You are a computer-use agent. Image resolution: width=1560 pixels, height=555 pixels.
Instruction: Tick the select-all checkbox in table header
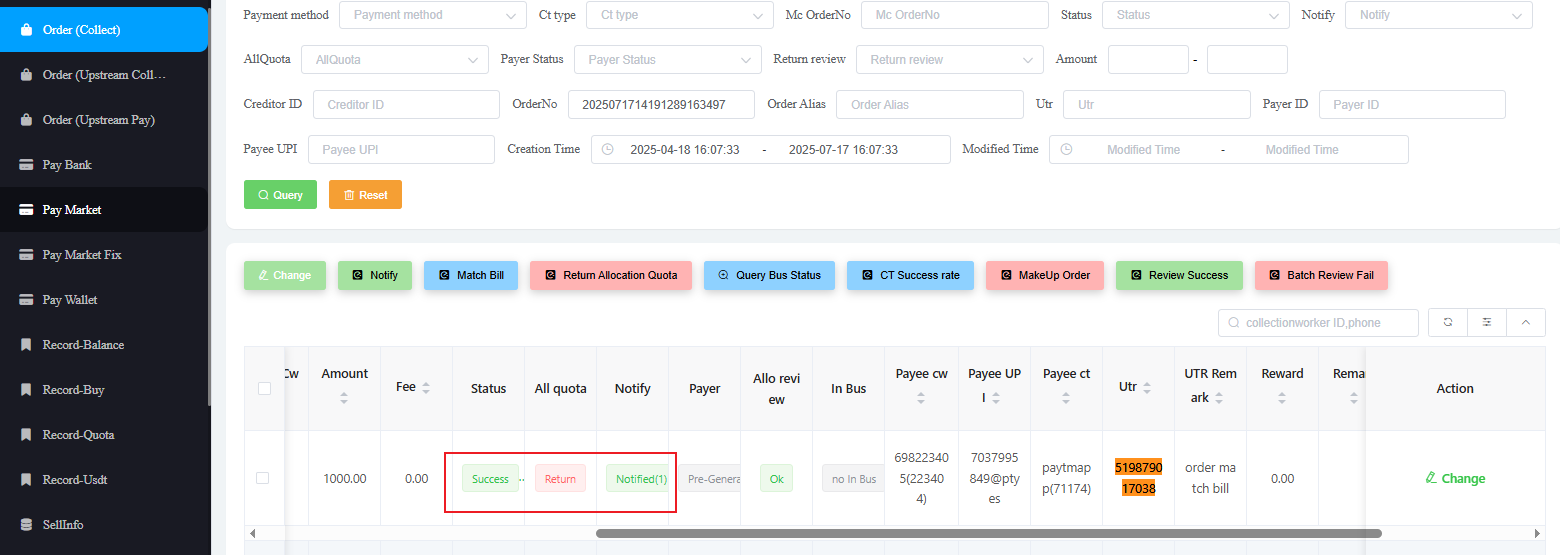coord(264,388)
